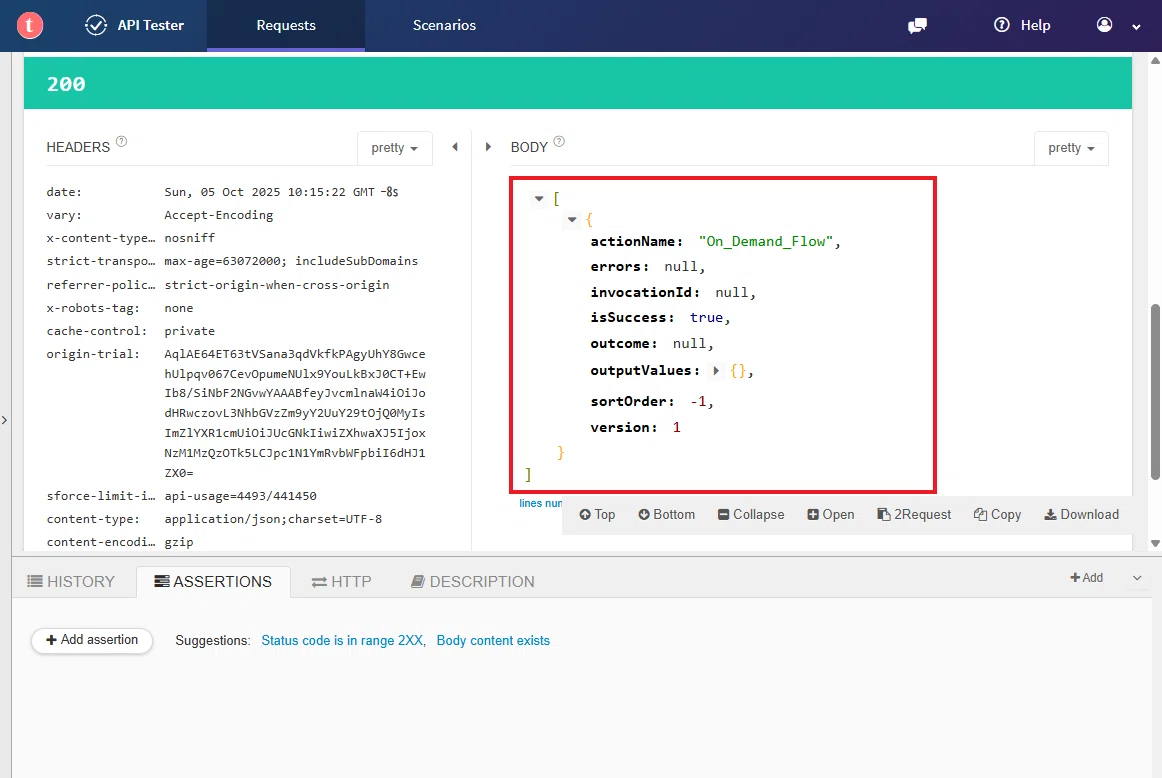Viewport: 1162px width, 778px height.
Task: Expand the outputValues object
Action: coord(716,370)
